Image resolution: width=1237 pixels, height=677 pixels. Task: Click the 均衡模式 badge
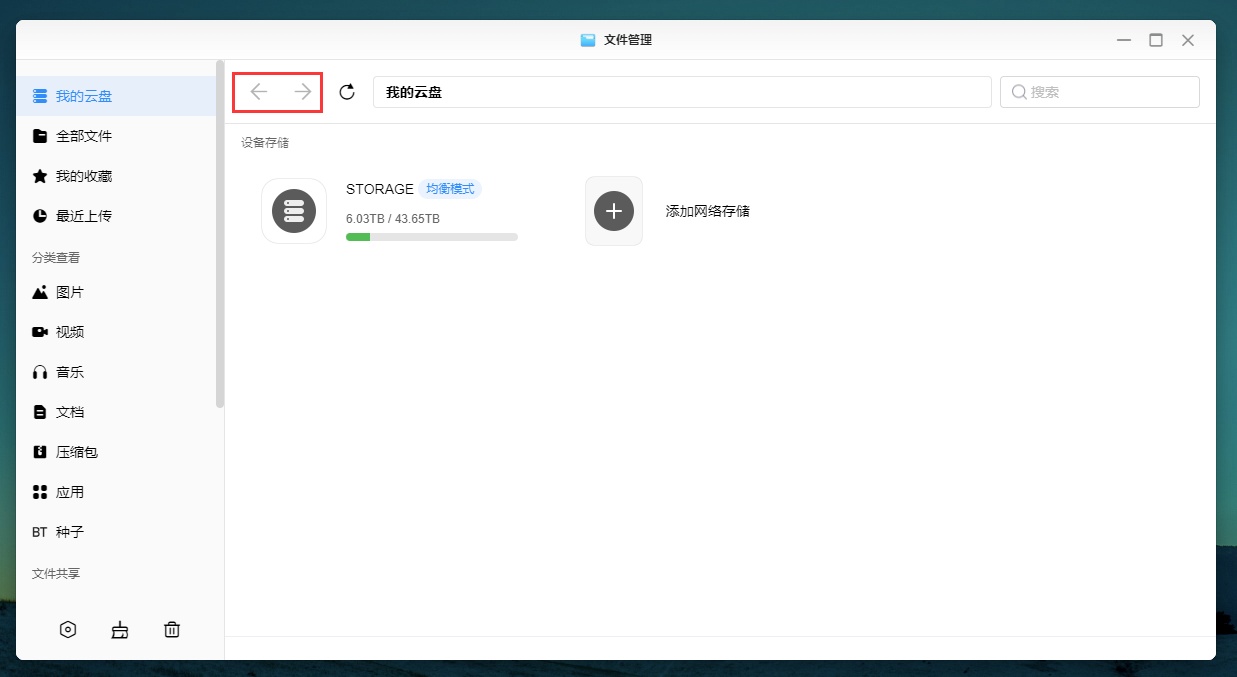click(450, 189)
